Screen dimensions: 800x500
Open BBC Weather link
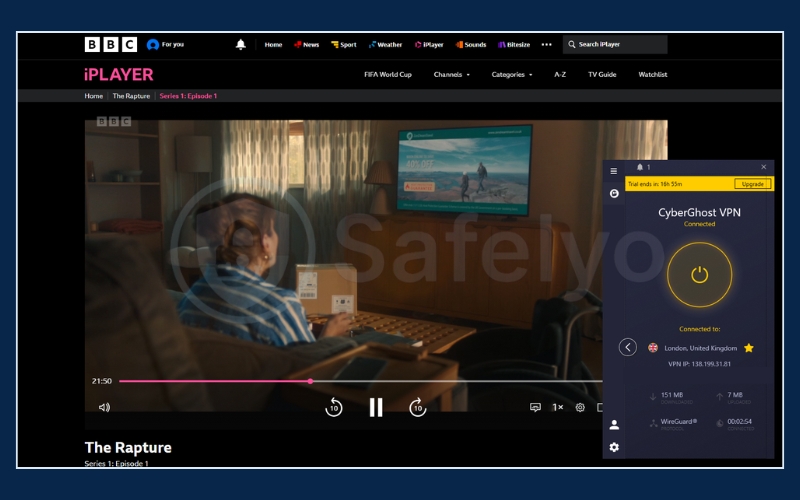pos(385,44)
